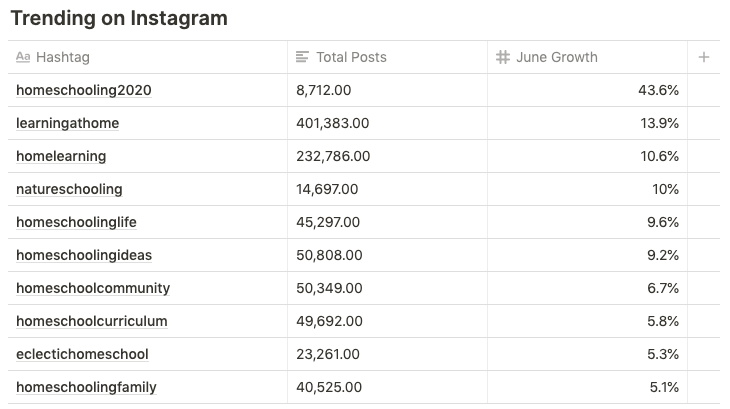The image size is (730, 409).
Task: Open the homeschoolcurriculum page
Action: (x=92, y=321)
